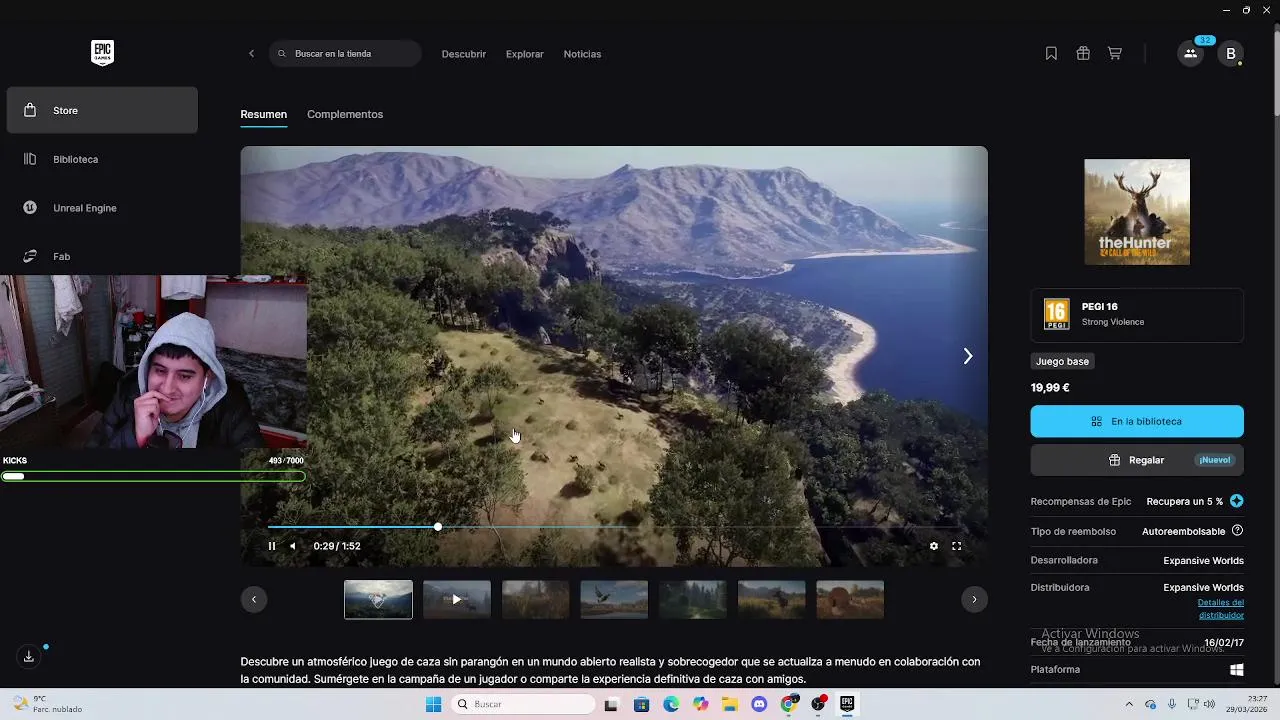Click theHunter game cover art

click(x=1137, y=212)
